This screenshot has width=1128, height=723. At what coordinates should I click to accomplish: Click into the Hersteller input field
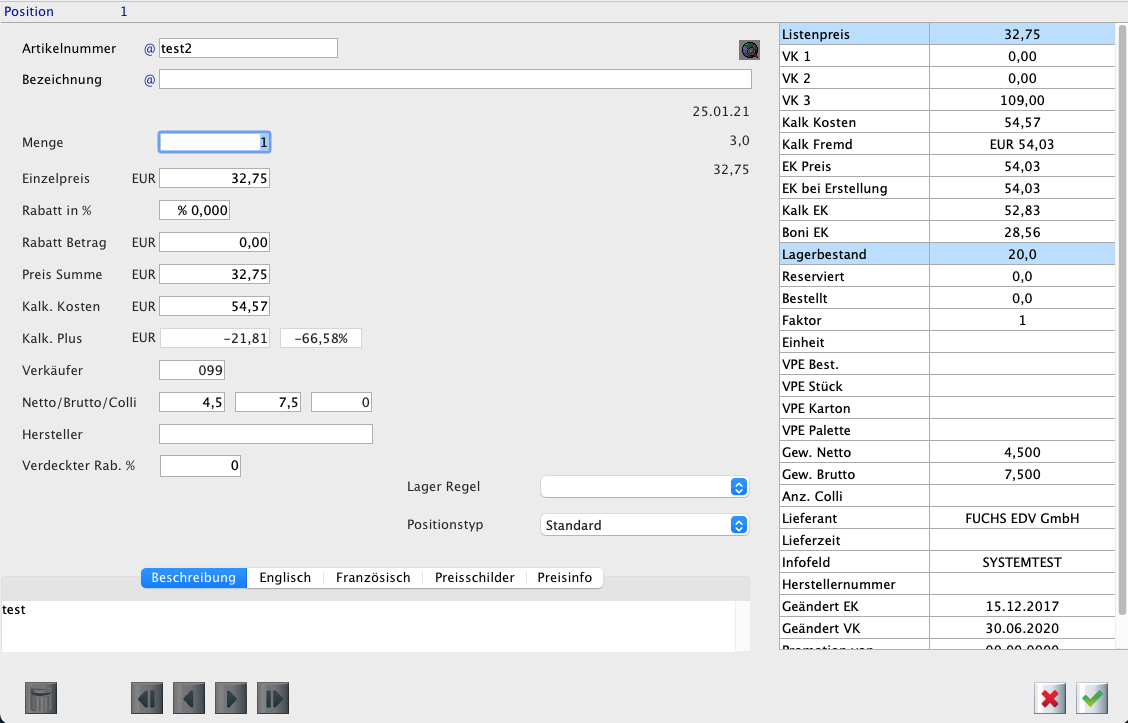point(265,434)
